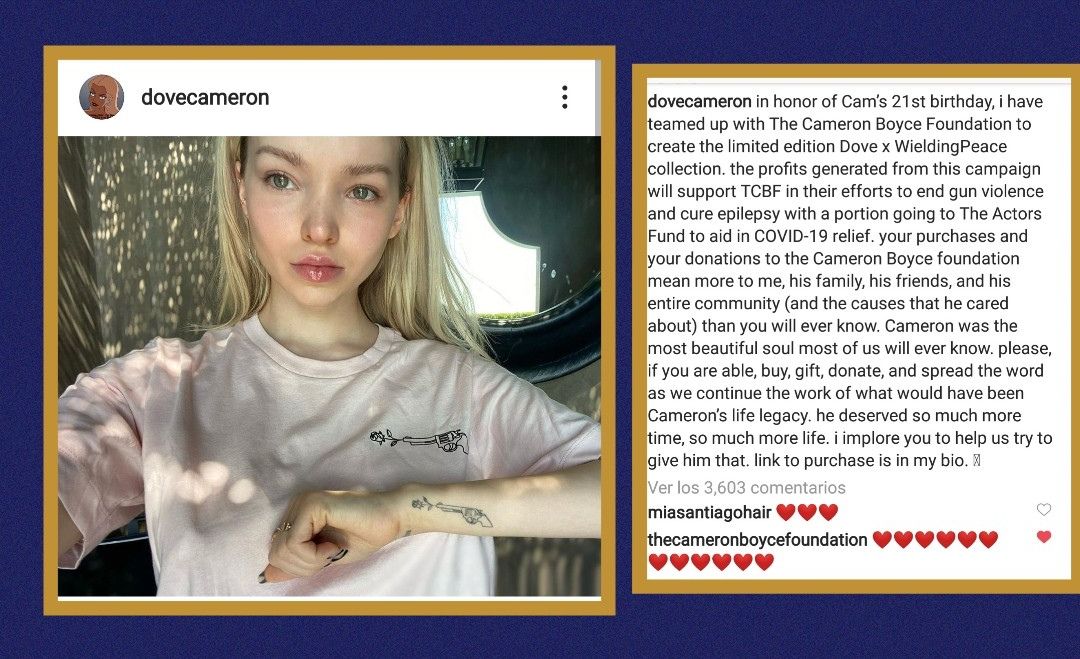
Task: Click 'link to purchase is in my bio' text
Action: 861,460
